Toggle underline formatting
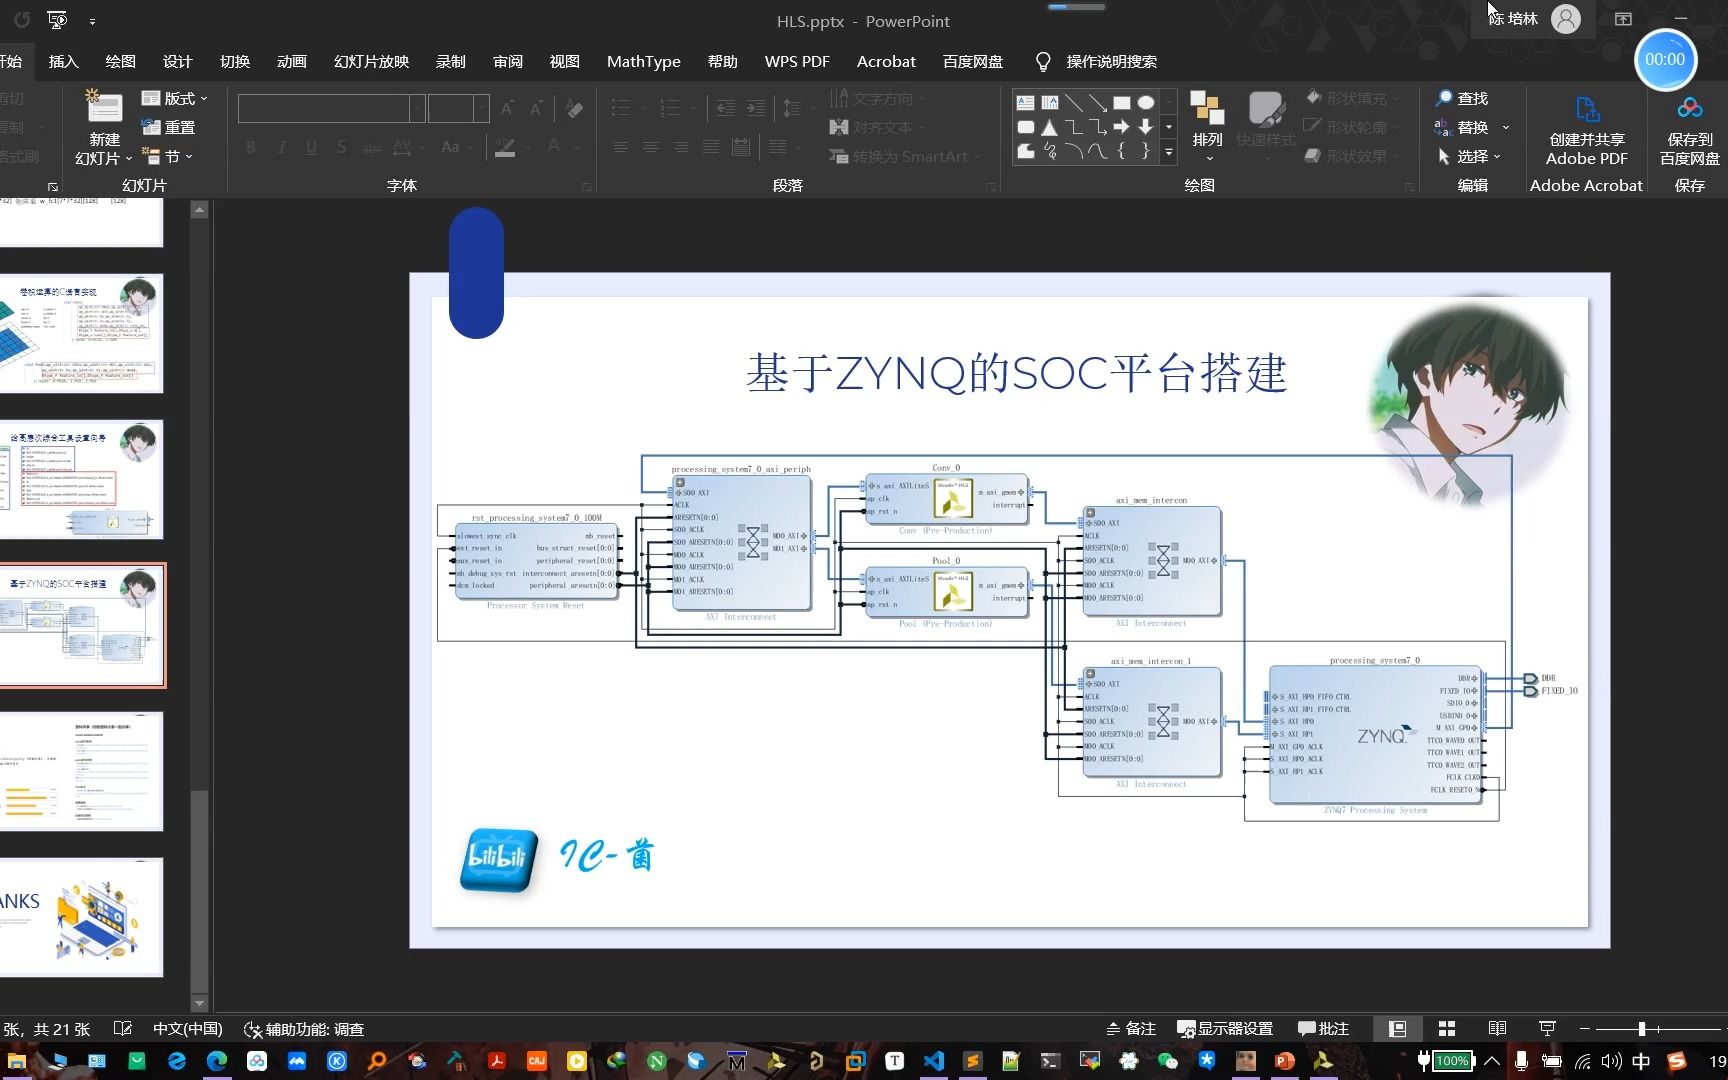Image resolution: width=1728 pixels, height=1080 pixels. (311, 147)
